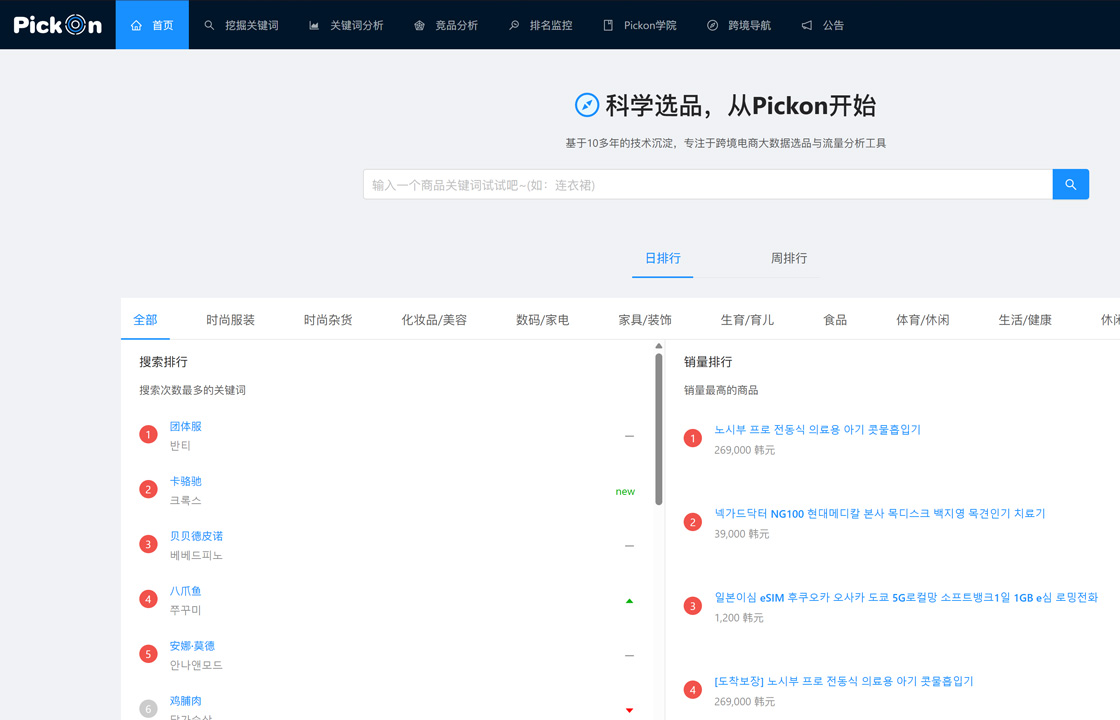Select the 时尚杂货 category tab
The image size is (1120, 720).
(x=328, y=320)
